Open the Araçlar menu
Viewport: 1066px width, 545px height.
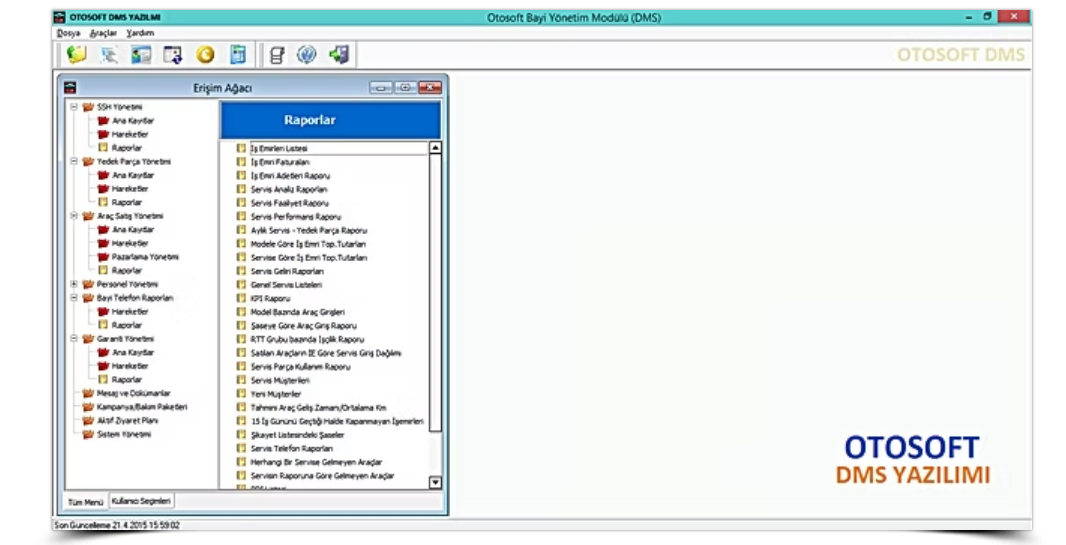(x=103, y=33)
